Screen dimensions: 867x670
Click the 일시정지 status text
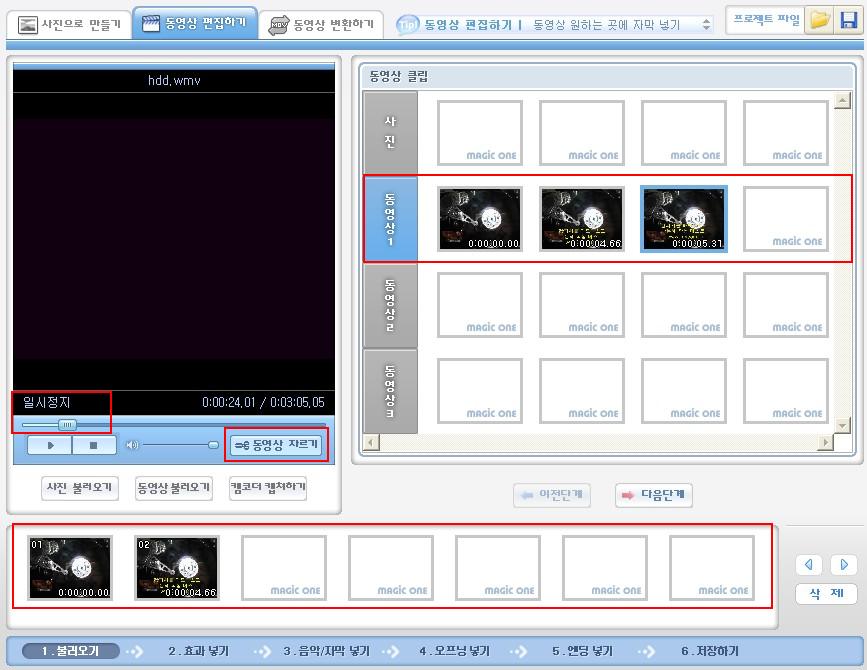tap(46, 402)
